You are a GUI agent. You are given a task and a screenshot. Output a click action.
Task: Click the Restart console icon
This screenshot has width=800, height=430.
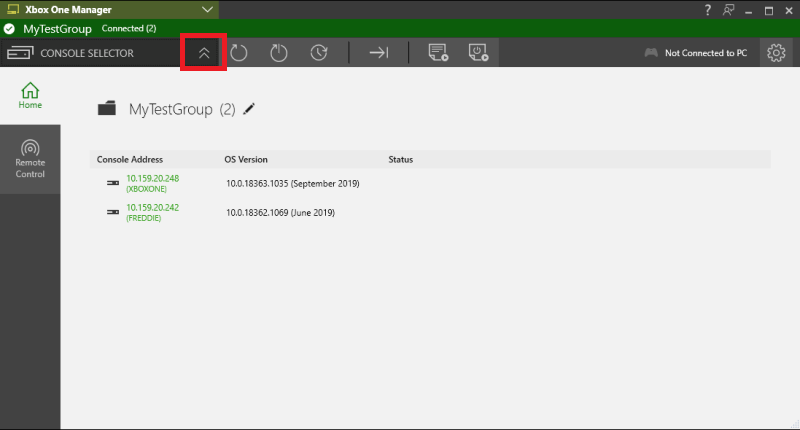coord(238,53)
